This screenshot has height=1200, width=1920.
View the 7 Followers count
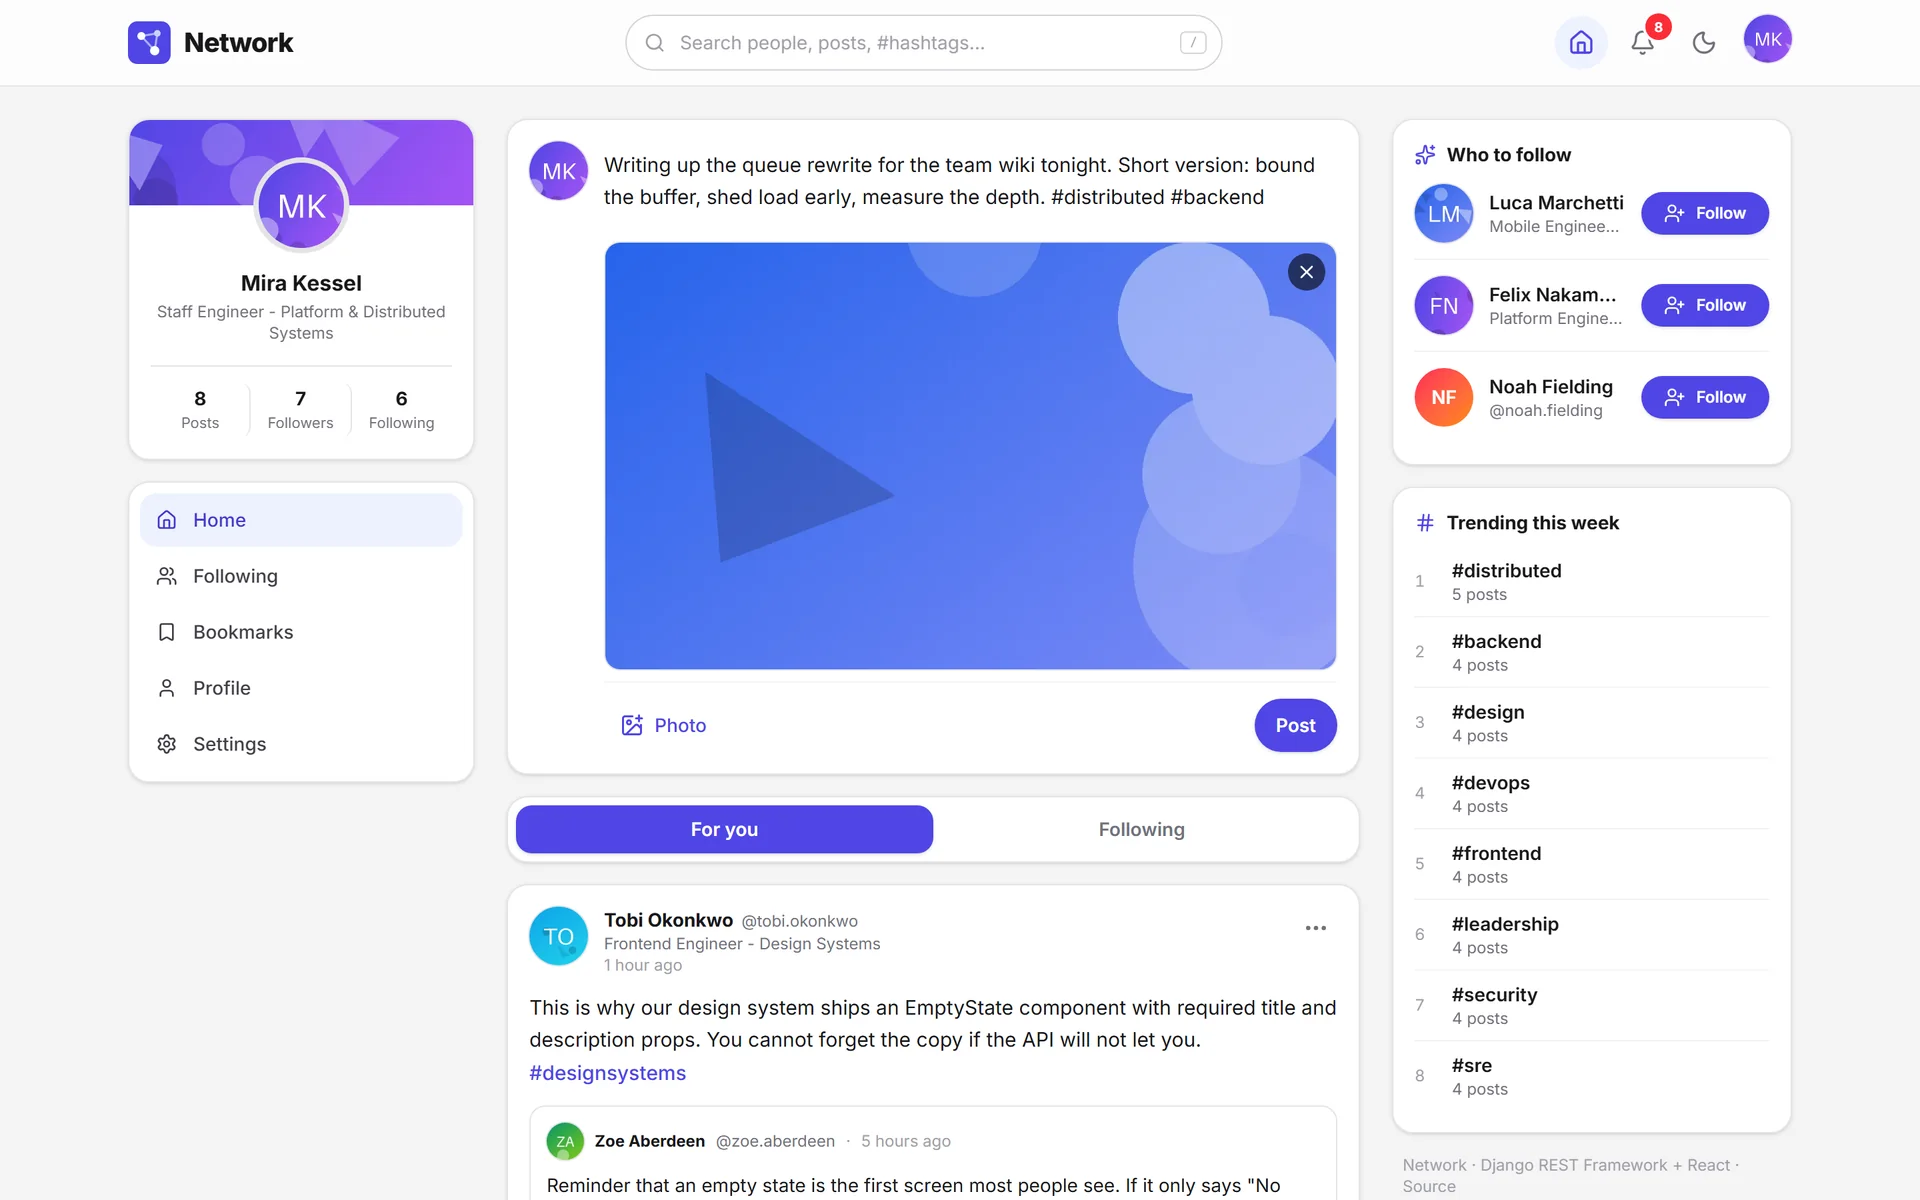300,410
